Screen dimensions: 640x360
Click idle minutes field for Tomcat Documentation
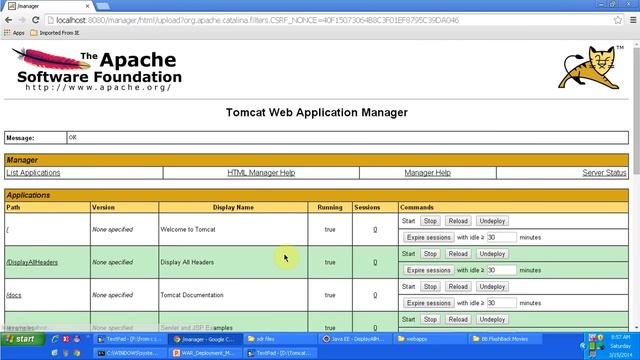[501, 303]
